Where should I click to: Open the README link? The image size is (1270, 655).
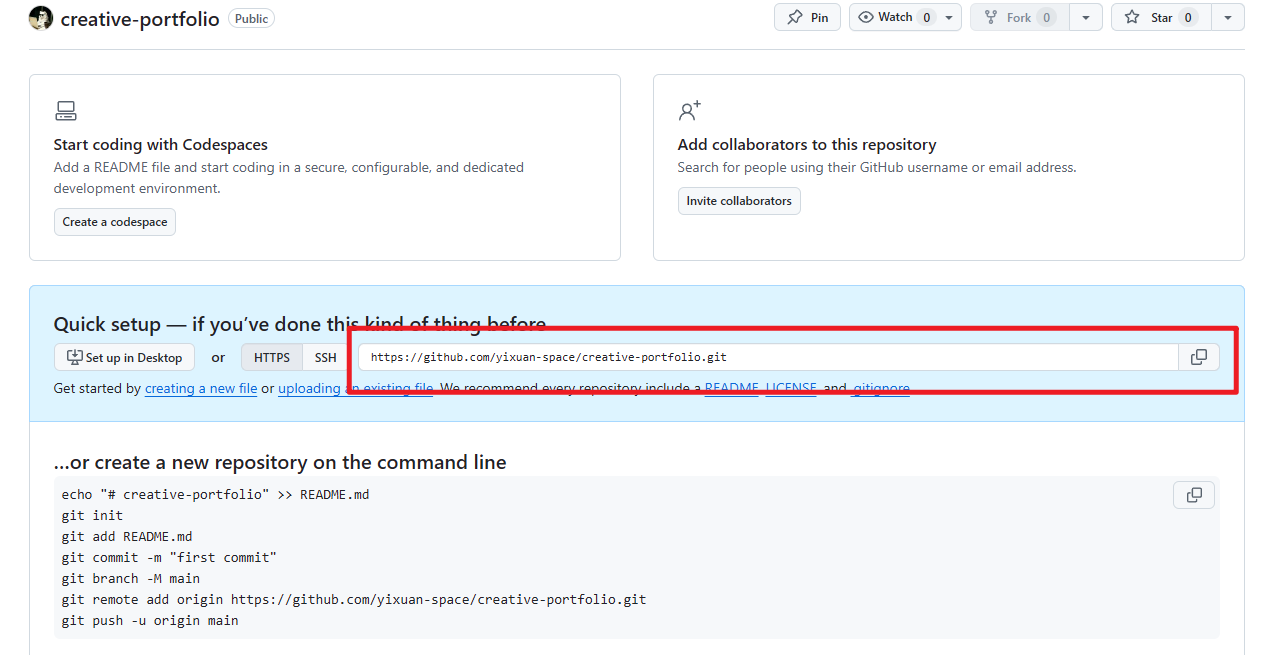[731, 388]
